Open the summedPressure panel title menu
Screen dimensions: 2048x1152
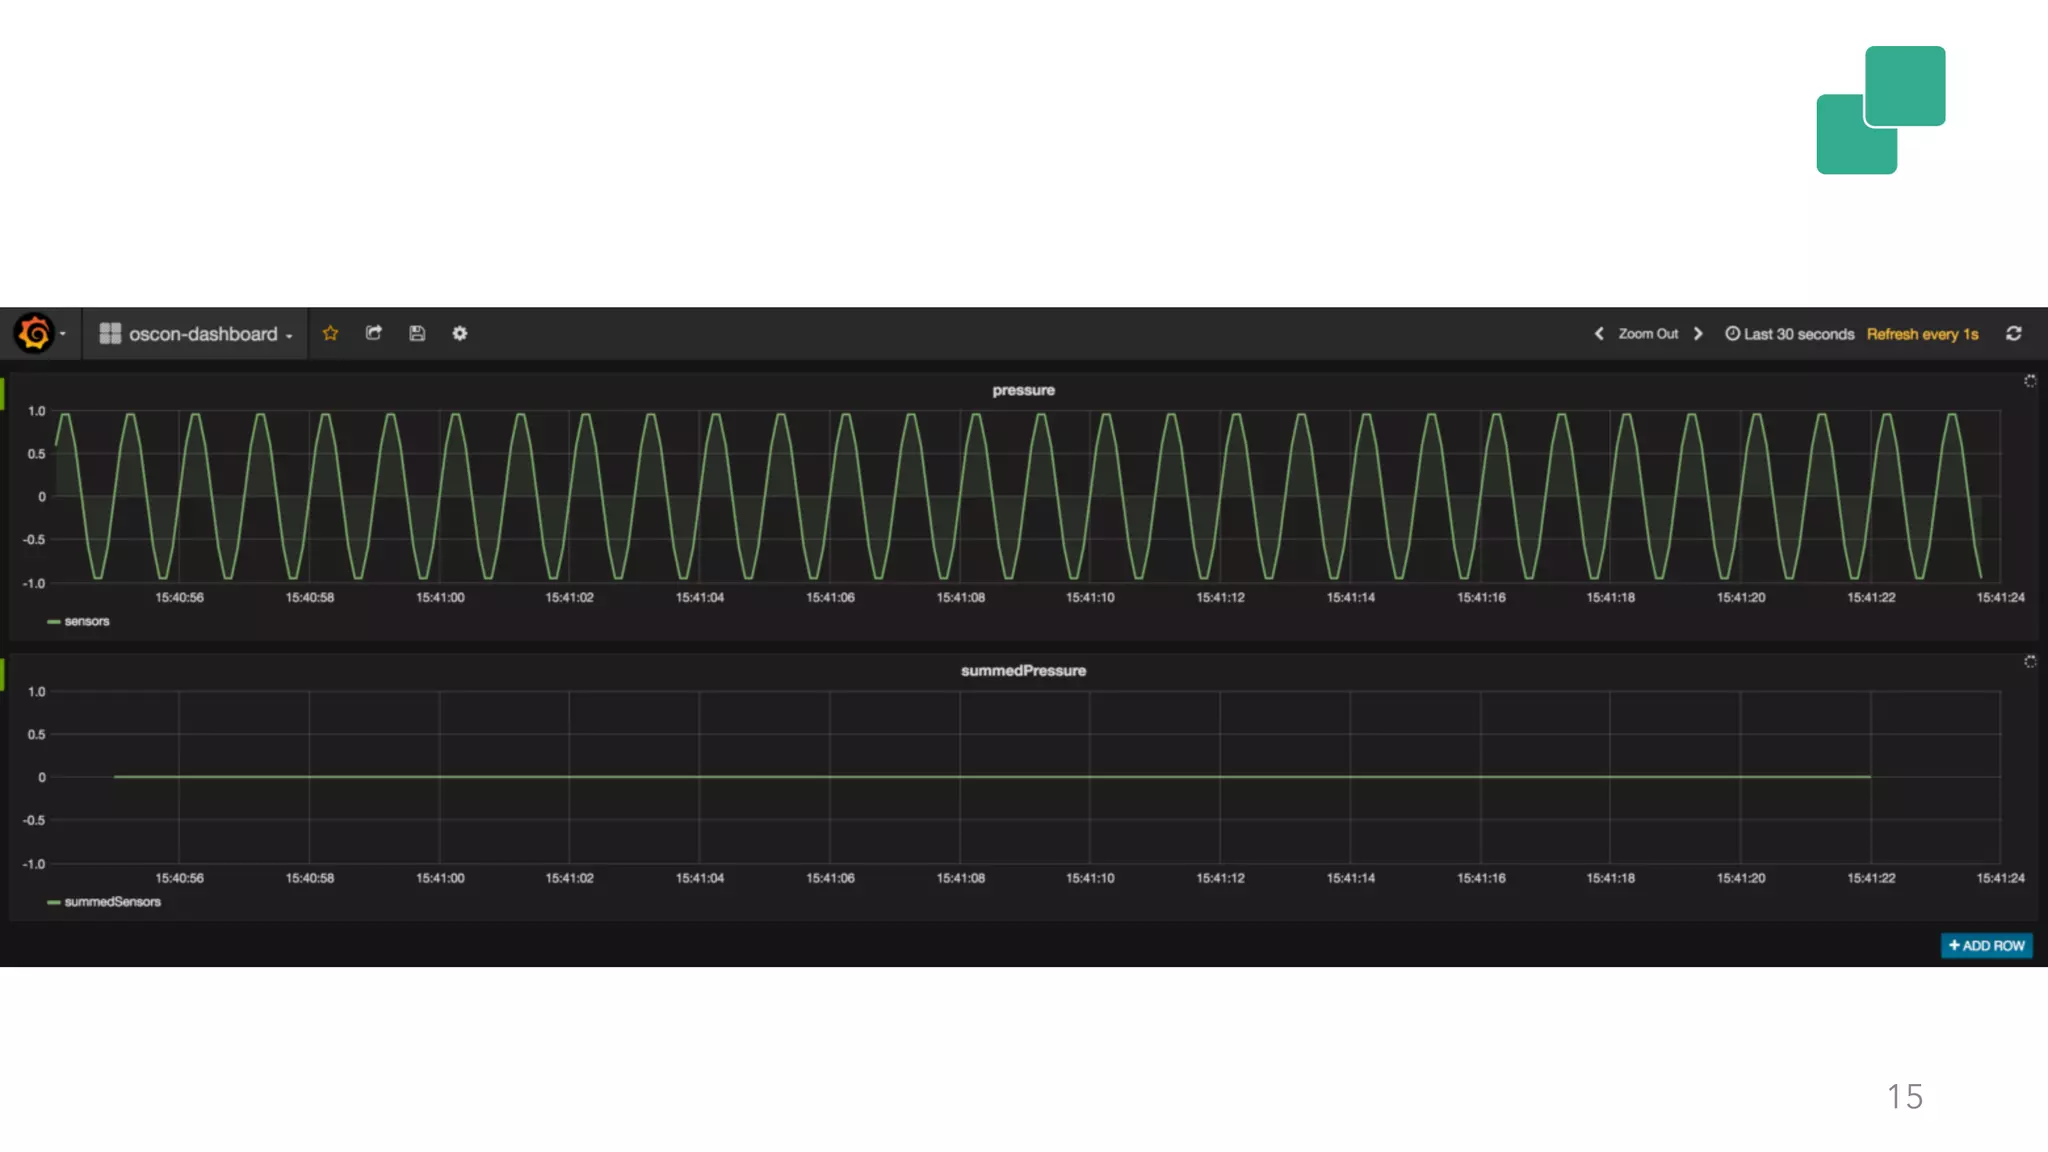click(x=1023, y=671)
